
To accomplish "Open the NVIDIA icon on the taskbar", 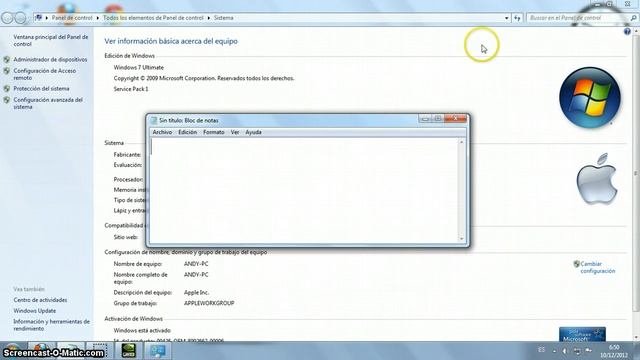I will tap(129, 351).
